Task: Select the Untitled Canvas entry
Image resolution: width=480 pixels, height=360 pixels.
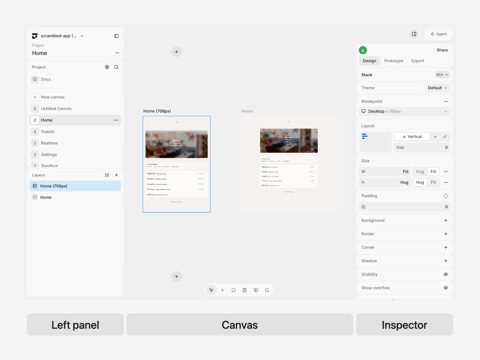Action: point(75,109)
